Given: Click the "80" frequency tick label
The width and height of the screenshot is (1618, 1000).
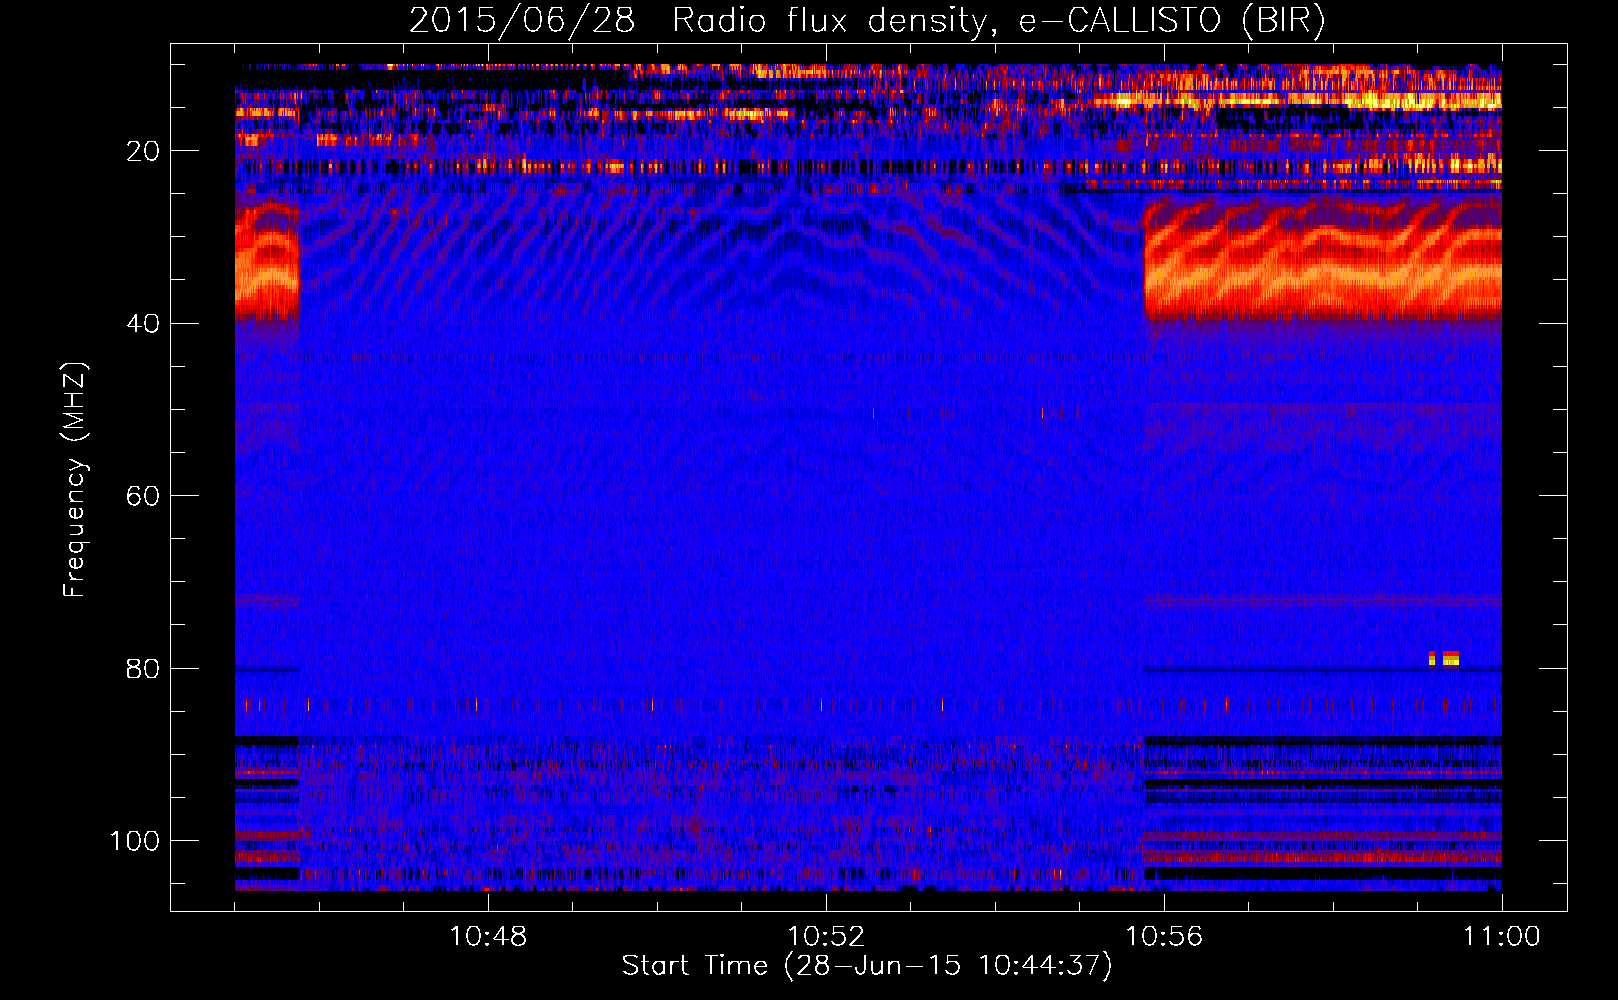Looking at the screenshot, I should coord(143,669).
